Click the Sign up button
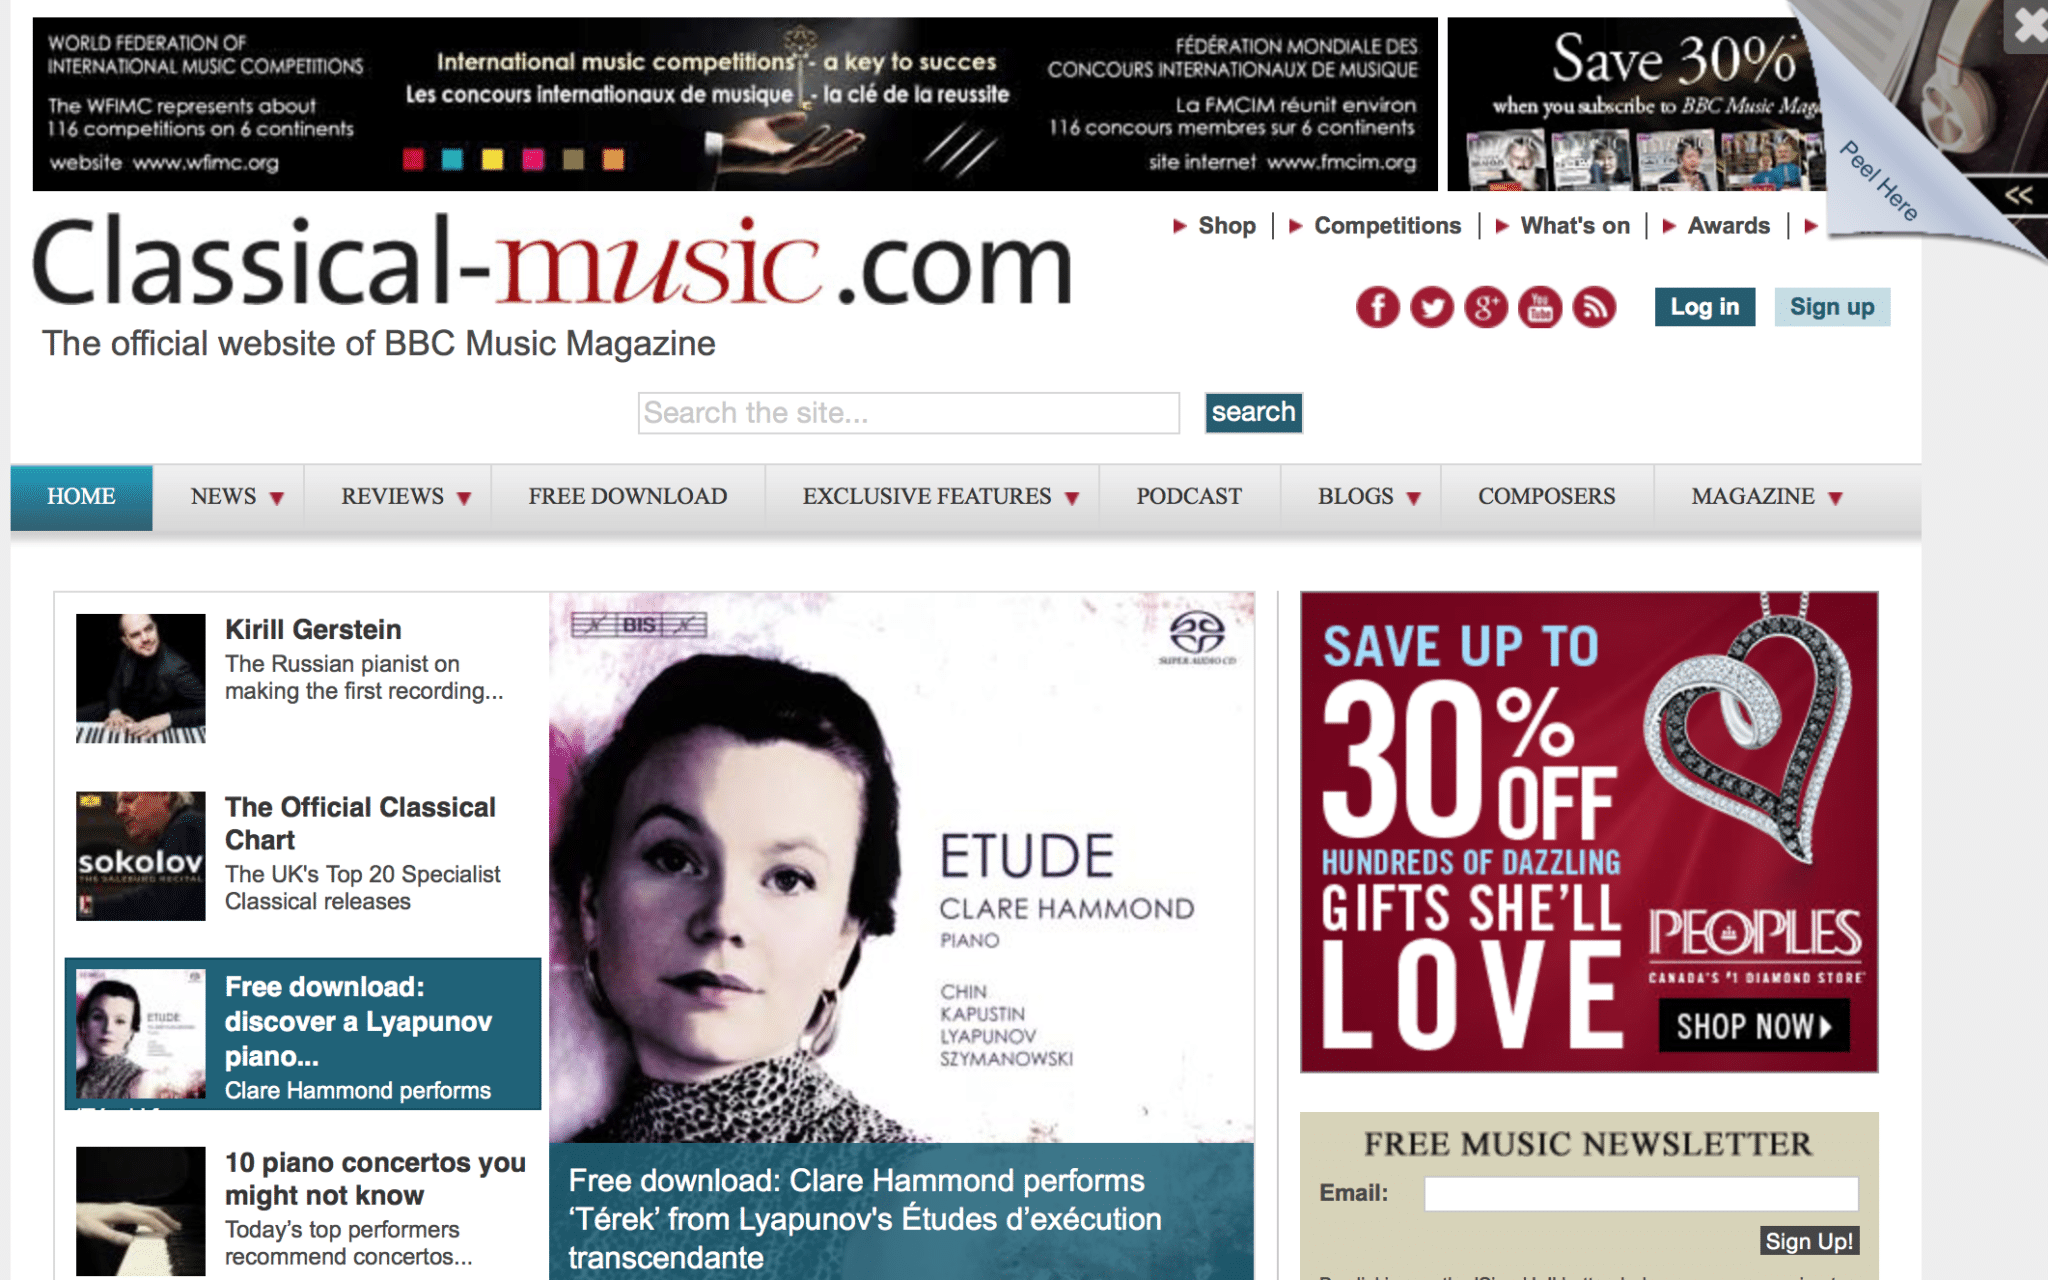 (x=1832, y=307)
